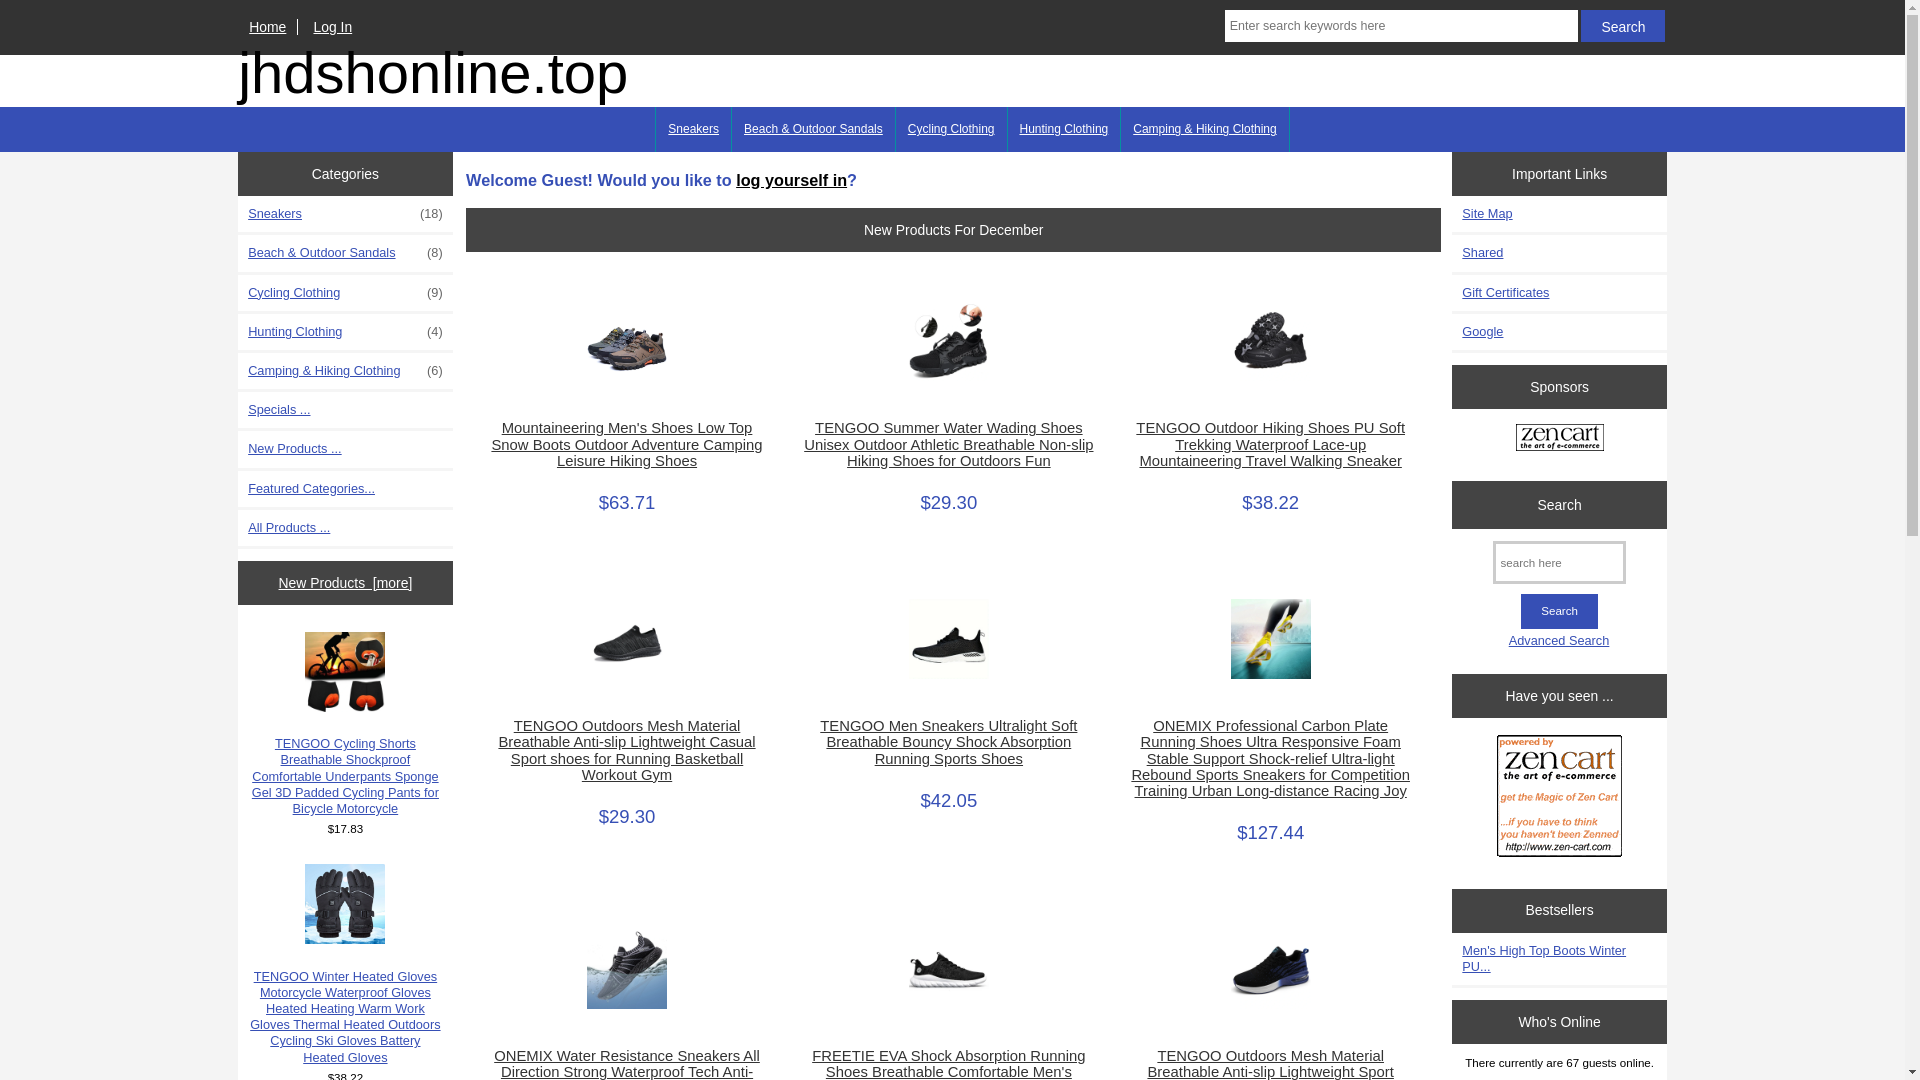This screenshot has width=1920, height=1080.
Task: Open ONEMIX Water Resistance Sneakers thumbnail
Action: click(627, 969)
